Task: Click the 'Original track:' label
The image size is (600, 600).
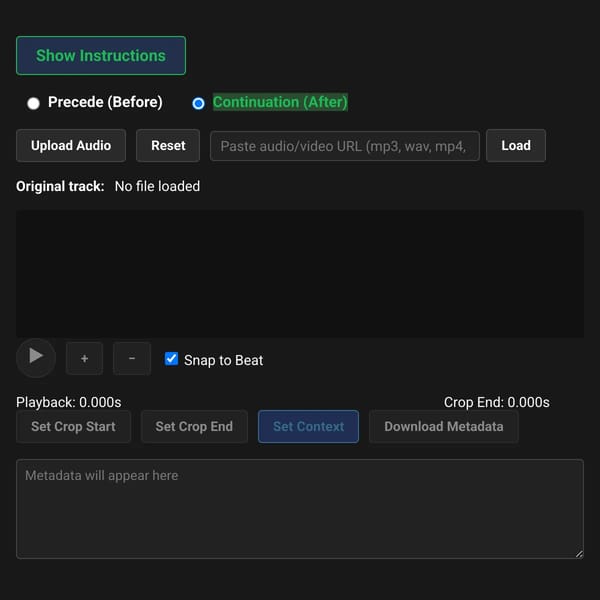Action: coord(60,186)
